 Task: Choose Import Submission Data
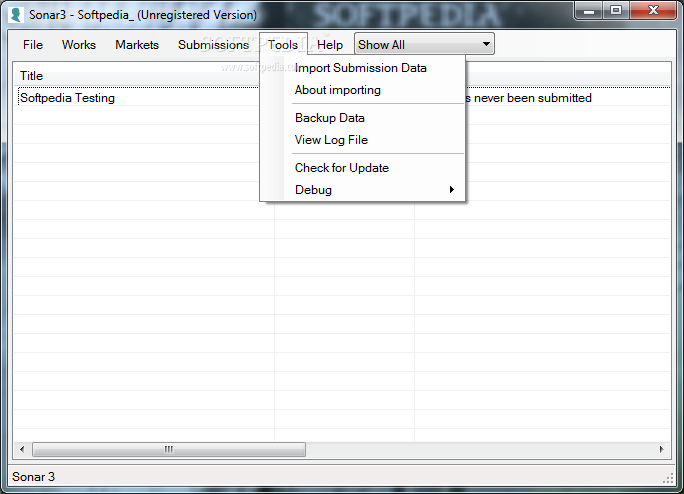[x=360, y=68]
